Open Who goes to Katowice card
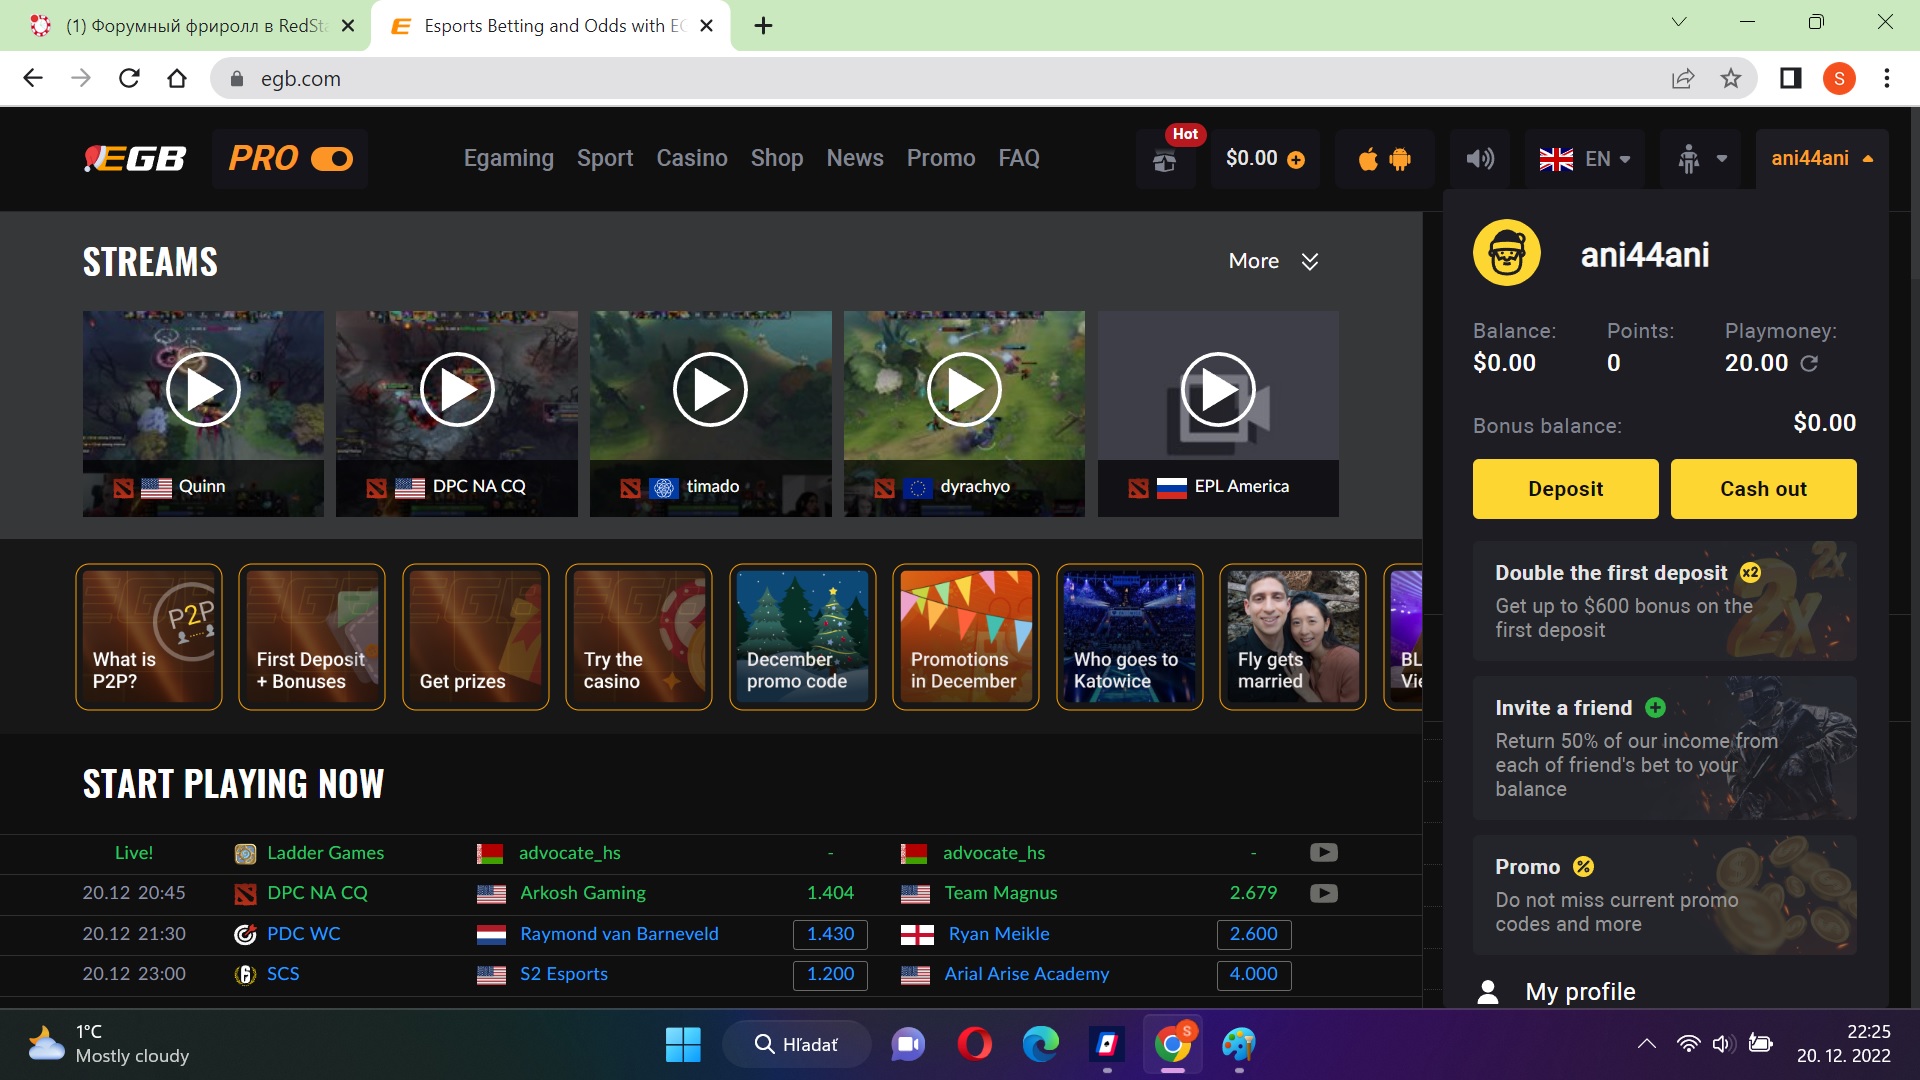This screenshot has height=1080, width=1920. [x=1130, y=637]
